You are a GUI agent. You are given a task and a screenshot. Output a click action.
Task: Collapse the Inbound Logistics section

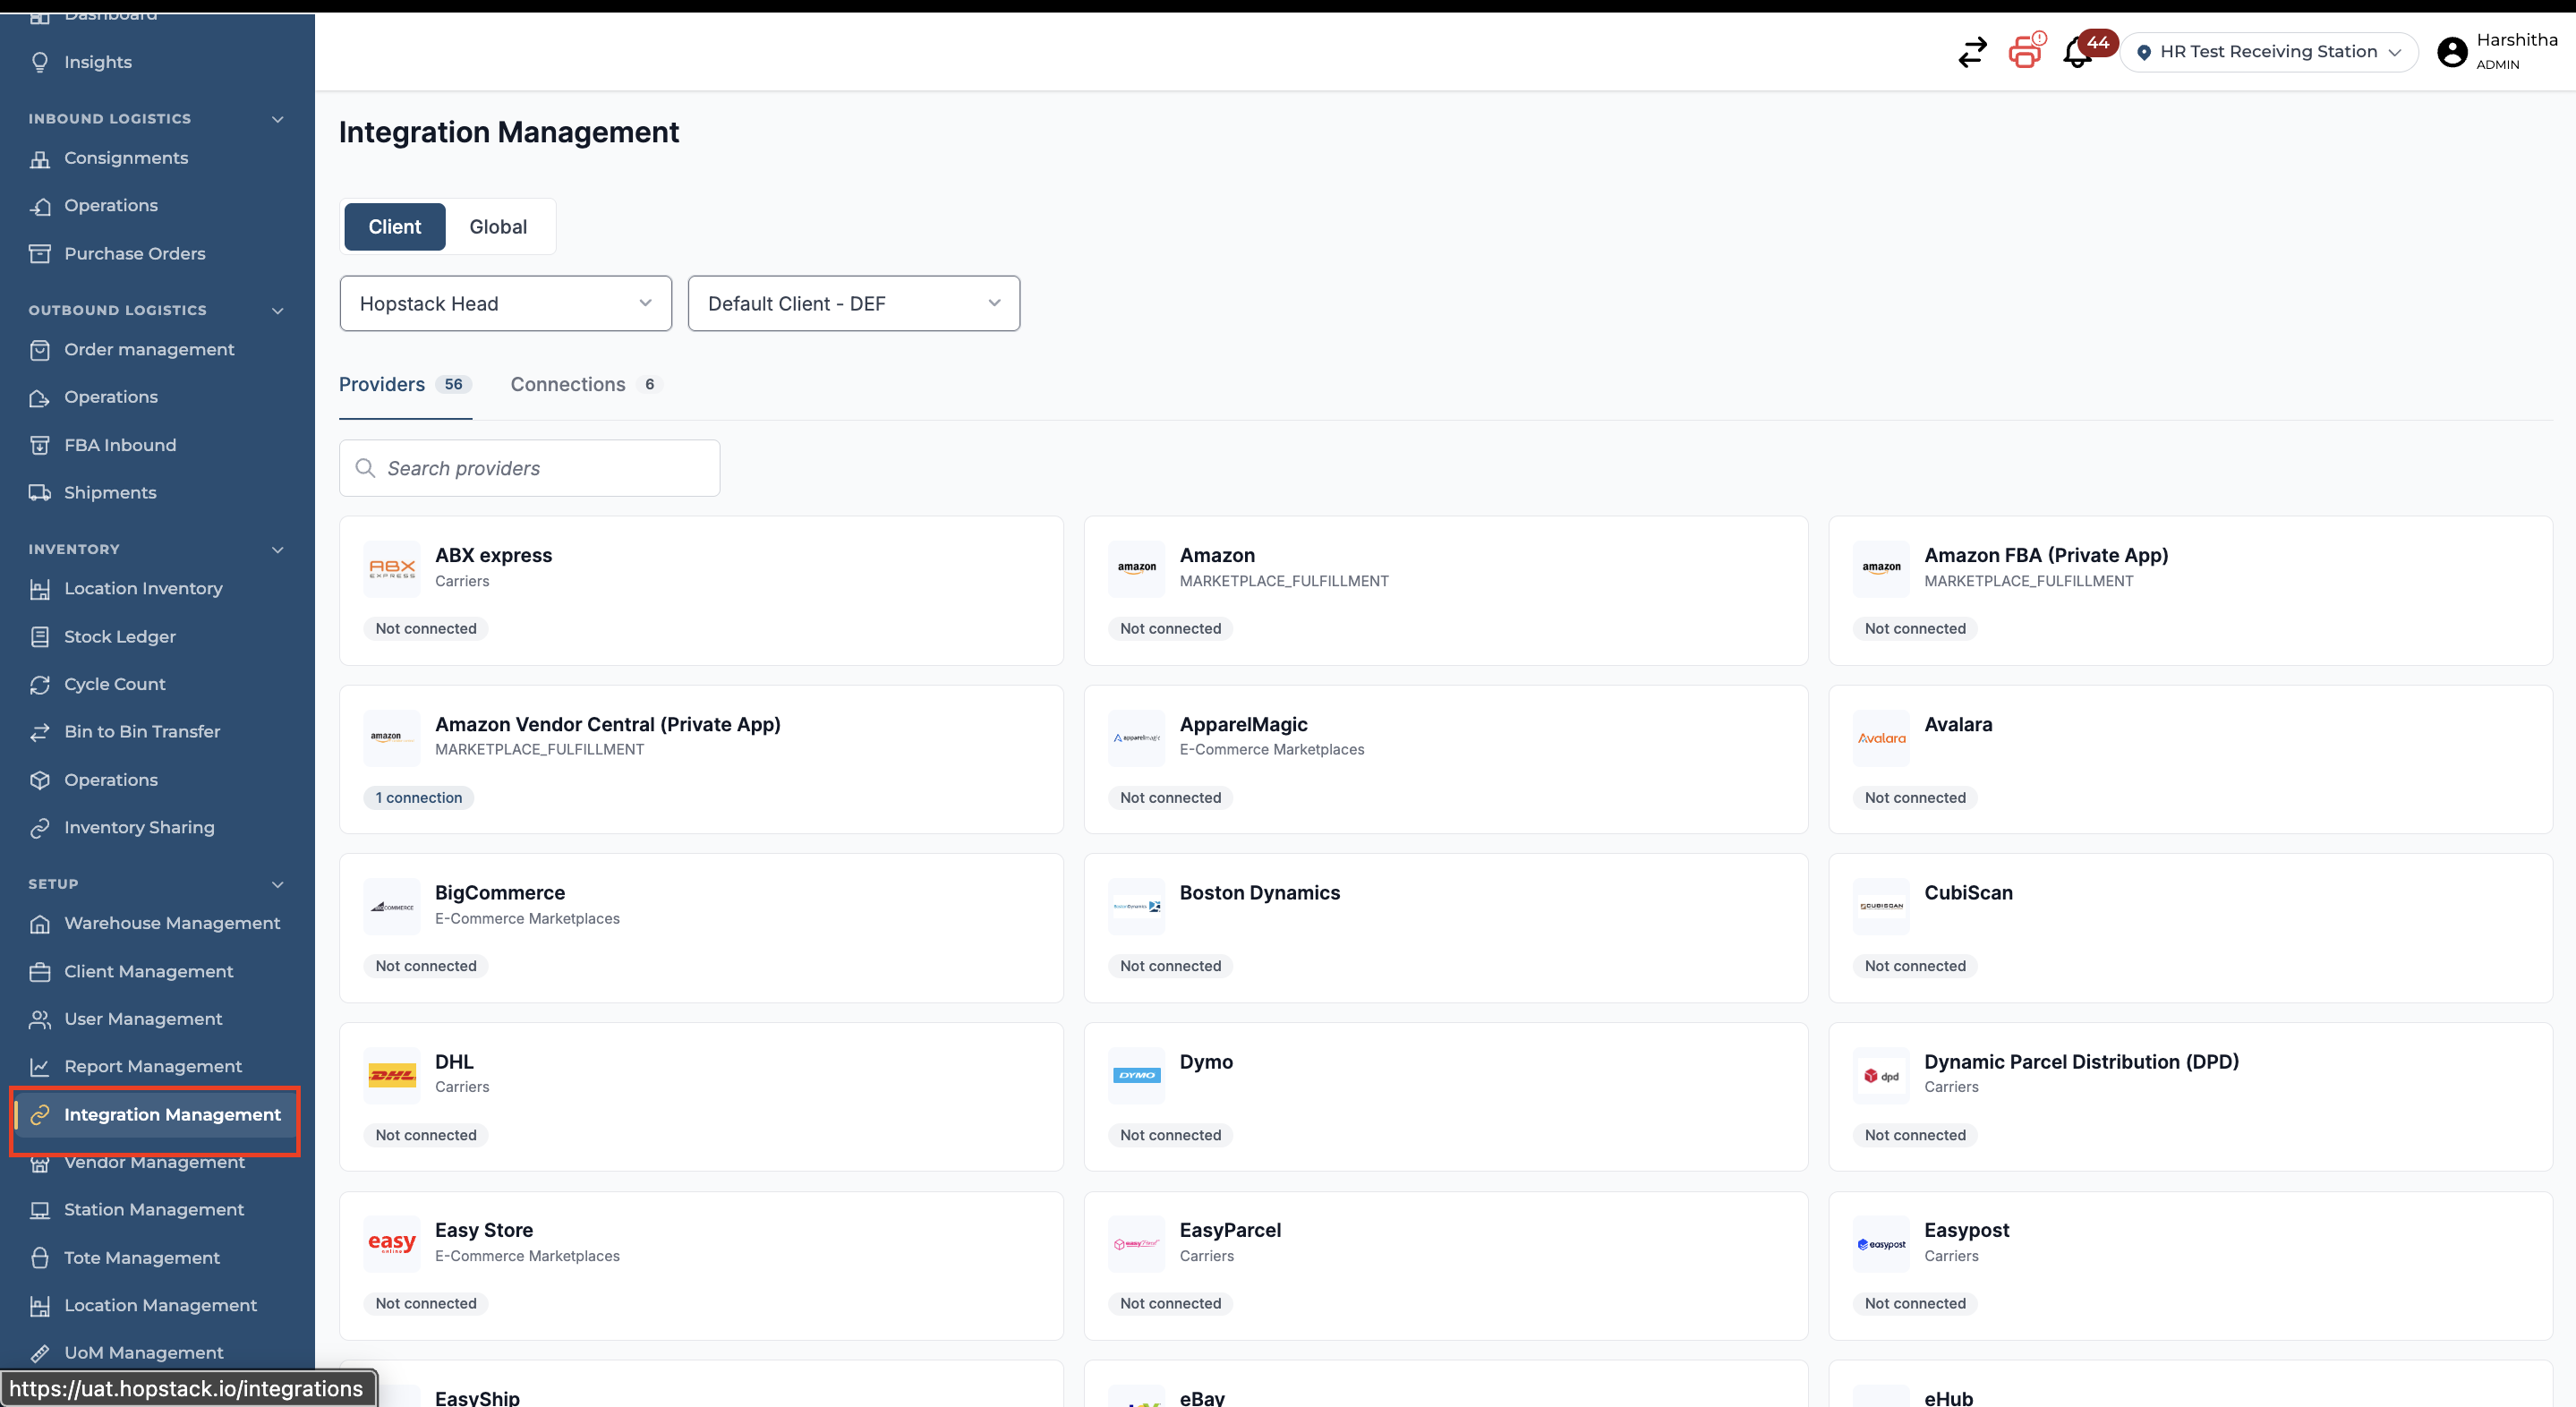point(278,119)
